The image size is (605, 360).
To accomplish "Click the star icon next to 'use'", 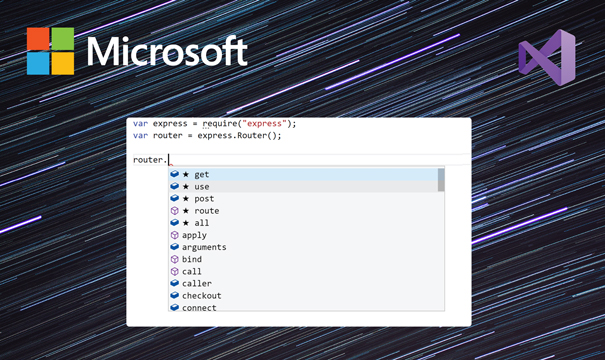I will point(186,187).
